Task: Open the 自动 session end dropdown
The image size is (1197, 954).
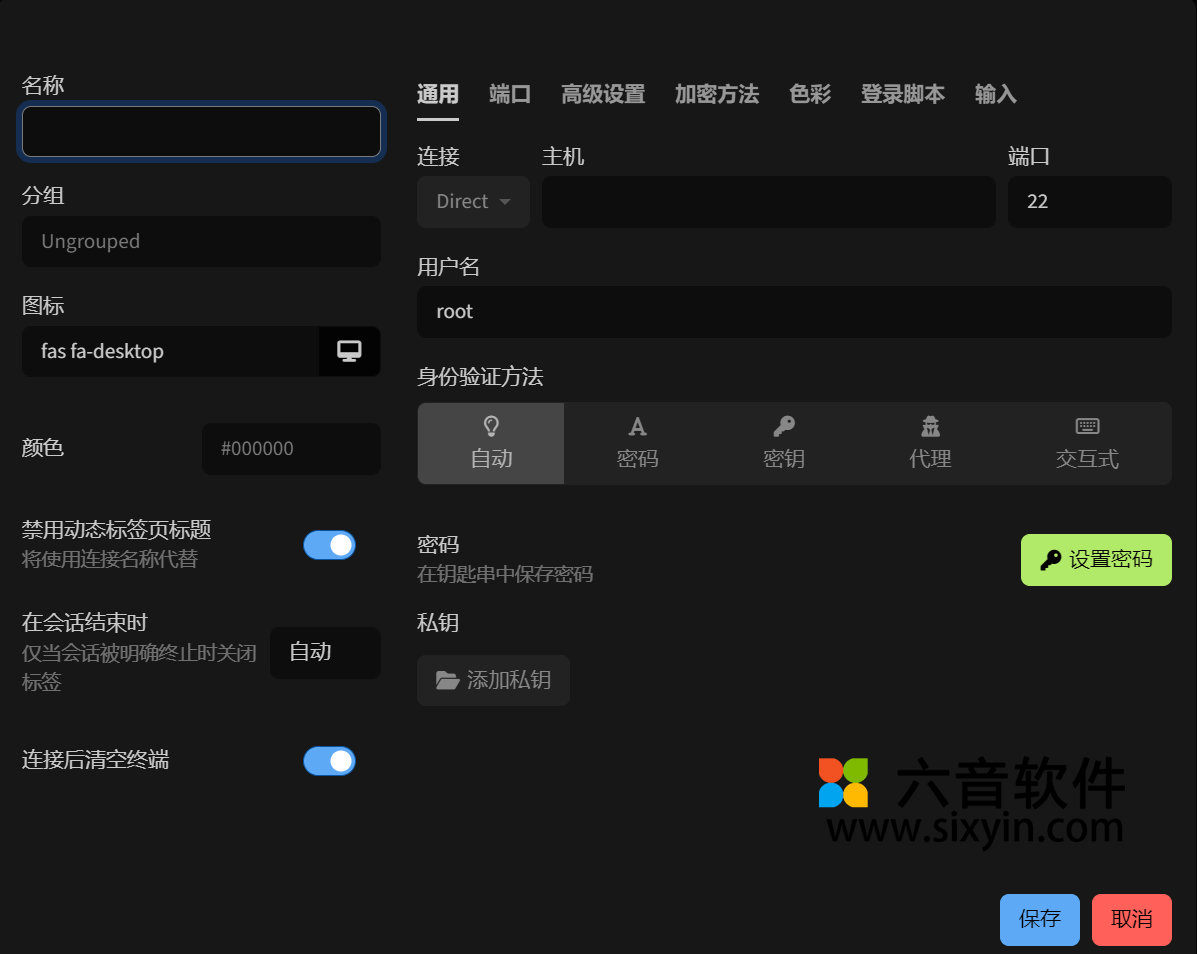Action: click(325, 653)
